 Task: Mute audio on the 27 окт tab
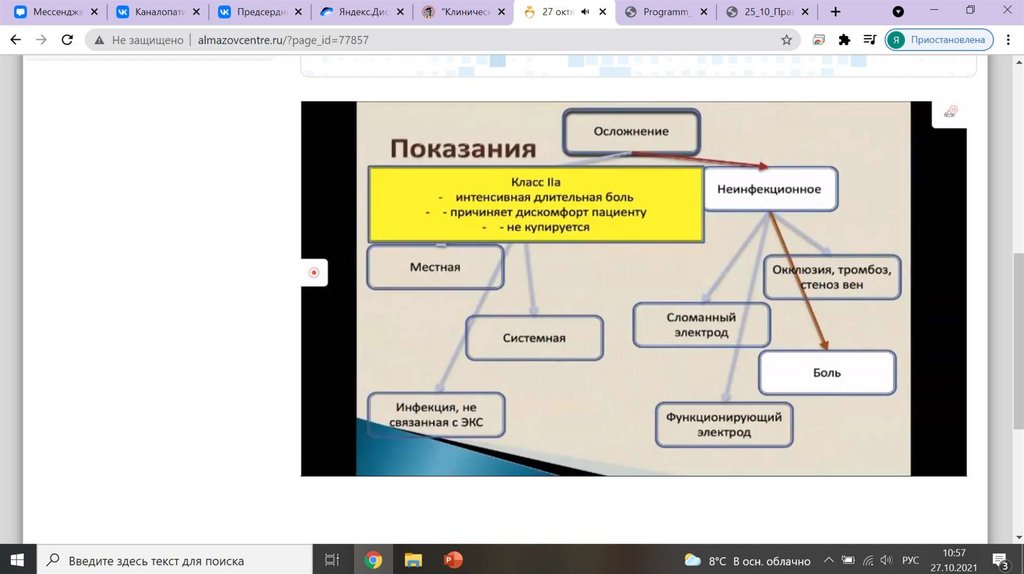585,12
